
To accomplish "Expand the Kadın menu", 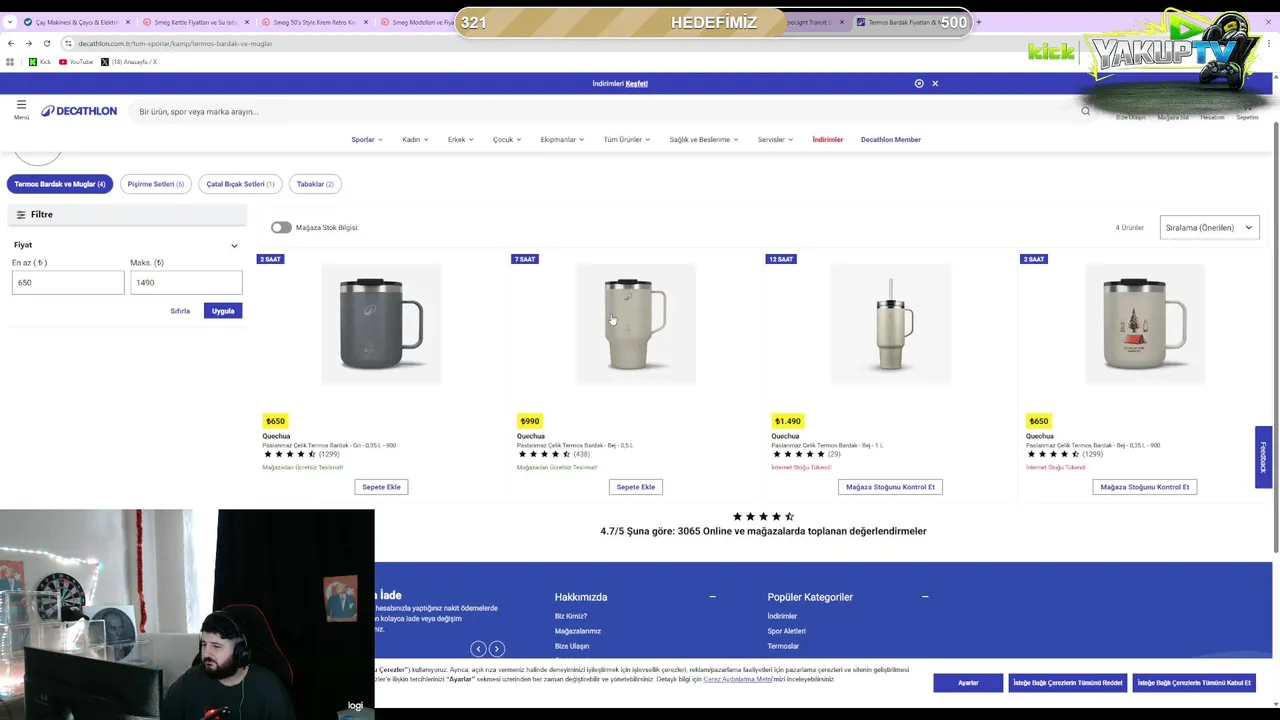I will [x=415, y=140].
